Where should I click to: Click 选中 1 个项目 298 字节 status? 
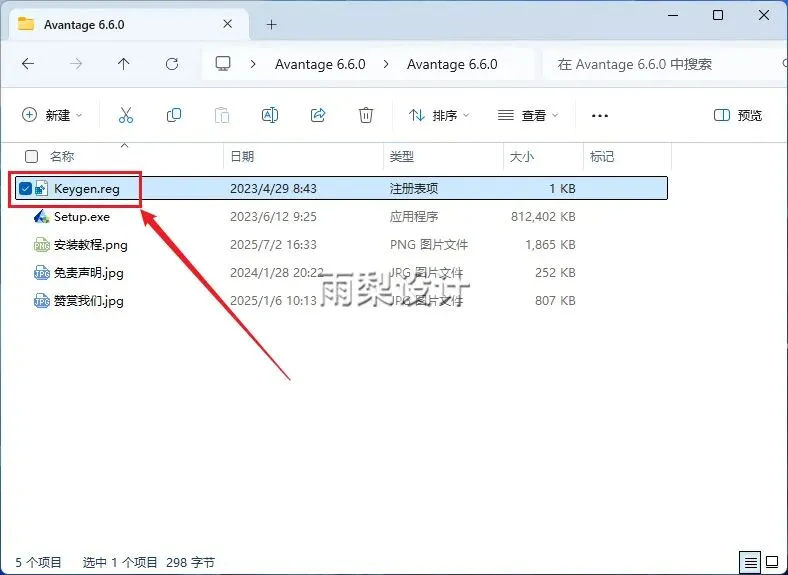point(149,562)
